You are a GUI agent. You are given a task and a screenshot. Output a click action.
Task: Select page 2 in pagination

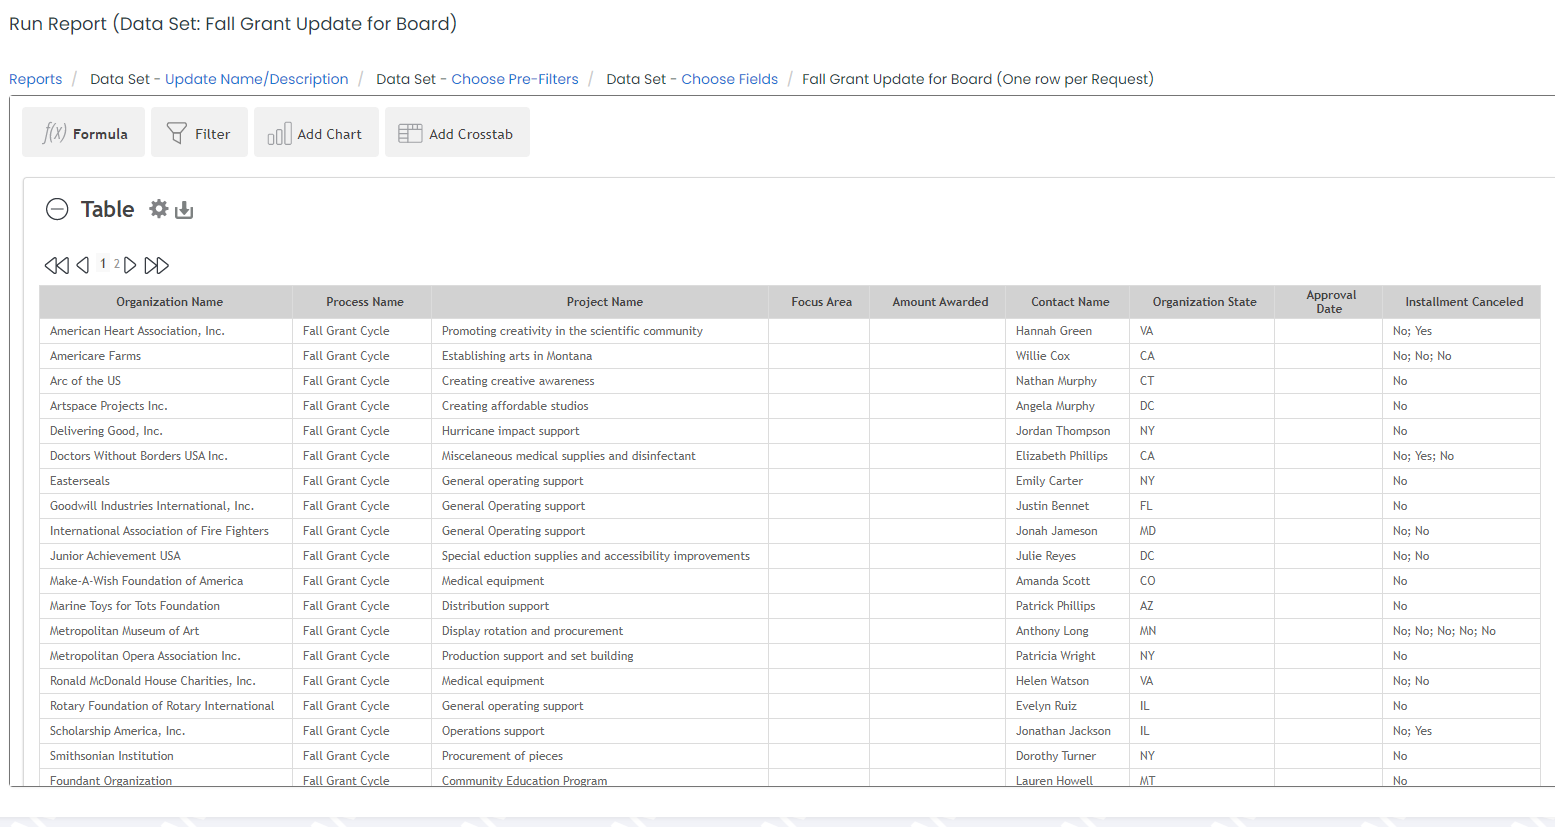tap(117, 264)
